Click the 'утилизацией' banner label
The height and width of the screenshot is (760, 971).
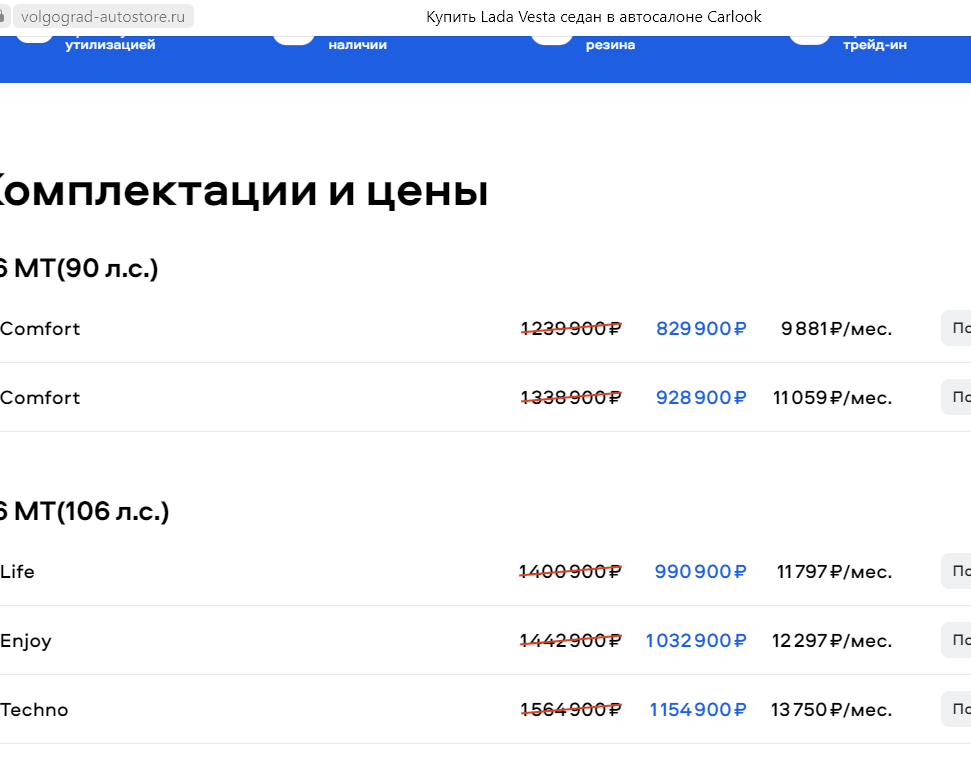[110, 45]
